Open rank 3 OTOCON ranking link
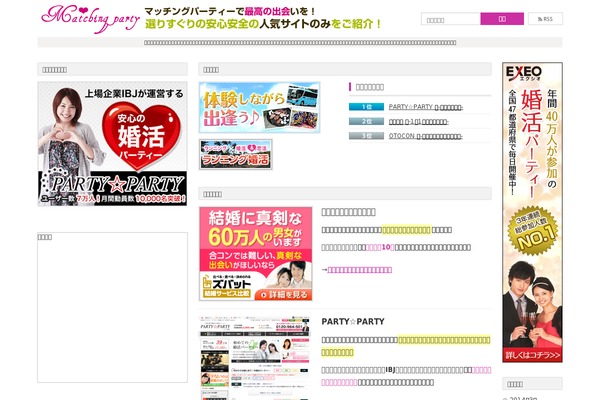The image size is (600, 400). 426,136
